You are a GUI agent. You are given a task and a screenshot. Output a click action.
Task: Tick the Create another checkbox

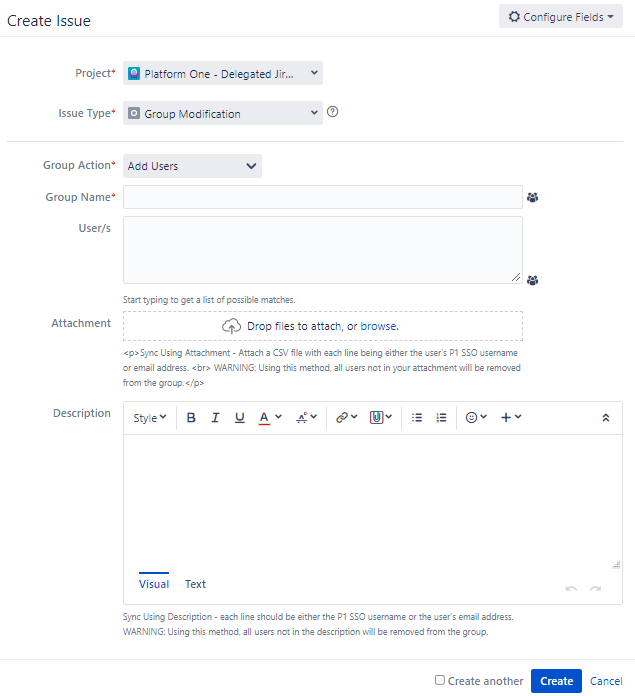coord(440,680)
